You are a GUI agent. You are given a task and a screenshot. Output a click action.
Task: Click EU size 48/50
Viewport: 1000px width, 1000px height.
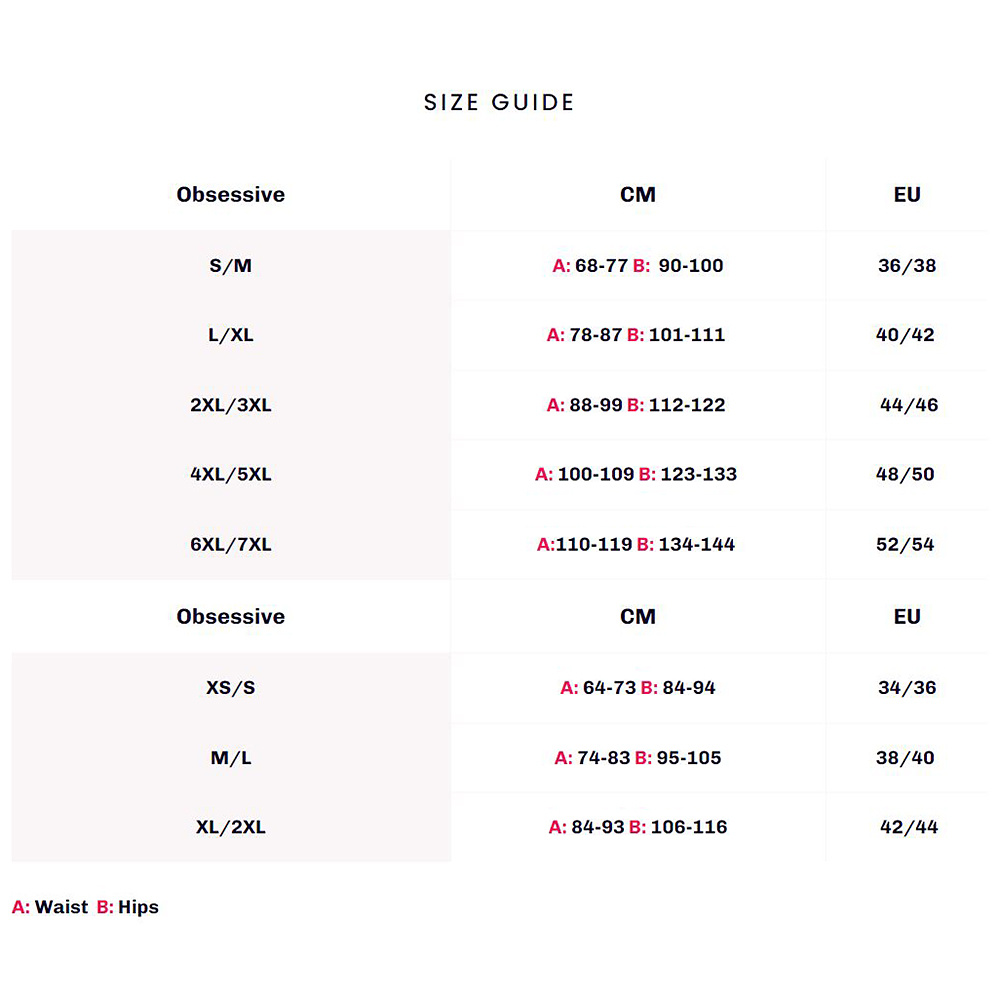tap(905, 474)
